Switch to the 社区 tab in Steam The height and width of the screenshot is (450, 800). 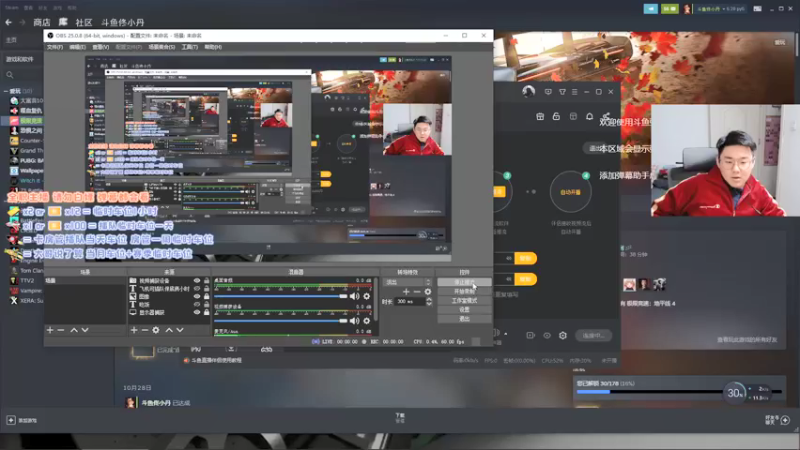[x=84, y=22]
